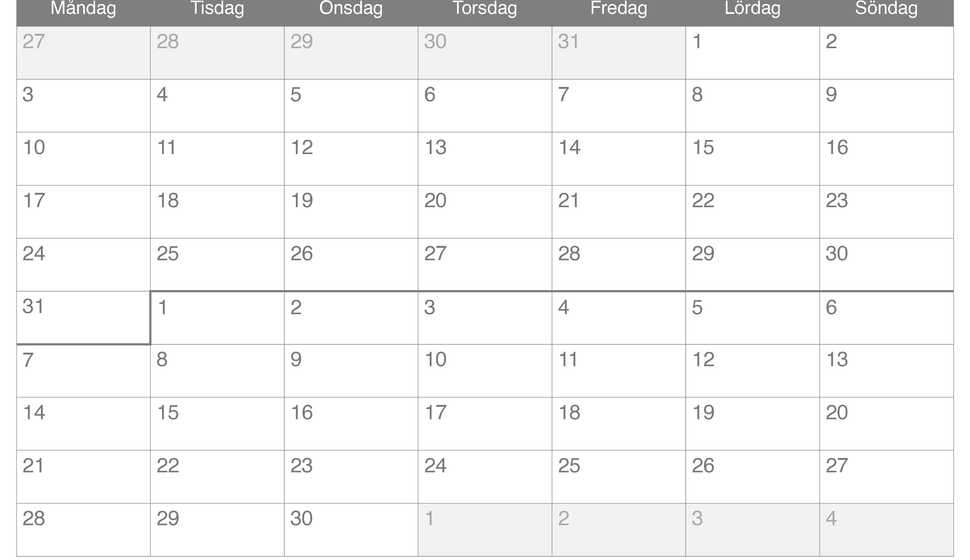
Task: Select day 7 in the Fredag column
Action: 619,106
